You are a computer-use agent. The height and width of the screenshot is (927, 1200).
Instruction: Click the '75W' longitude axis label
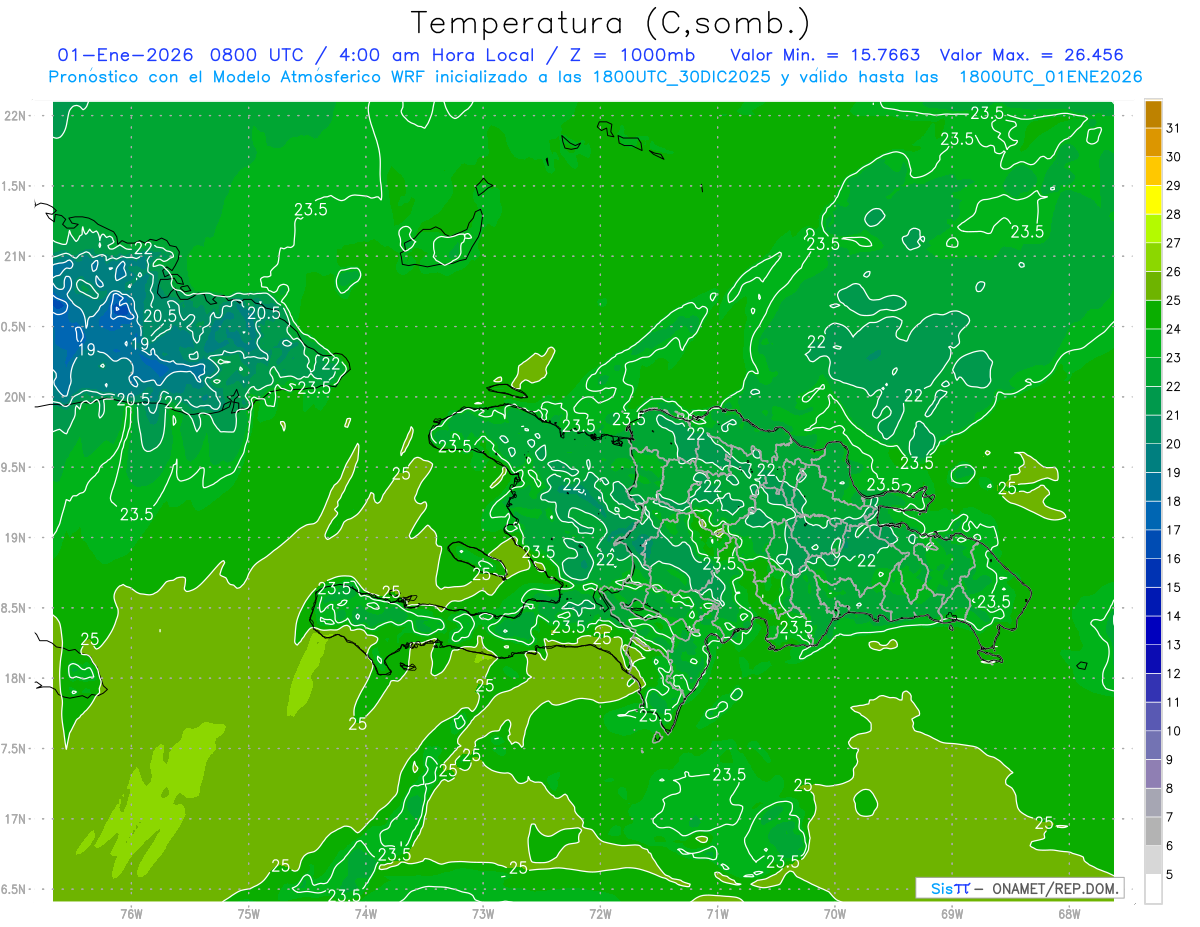(249, 913)
